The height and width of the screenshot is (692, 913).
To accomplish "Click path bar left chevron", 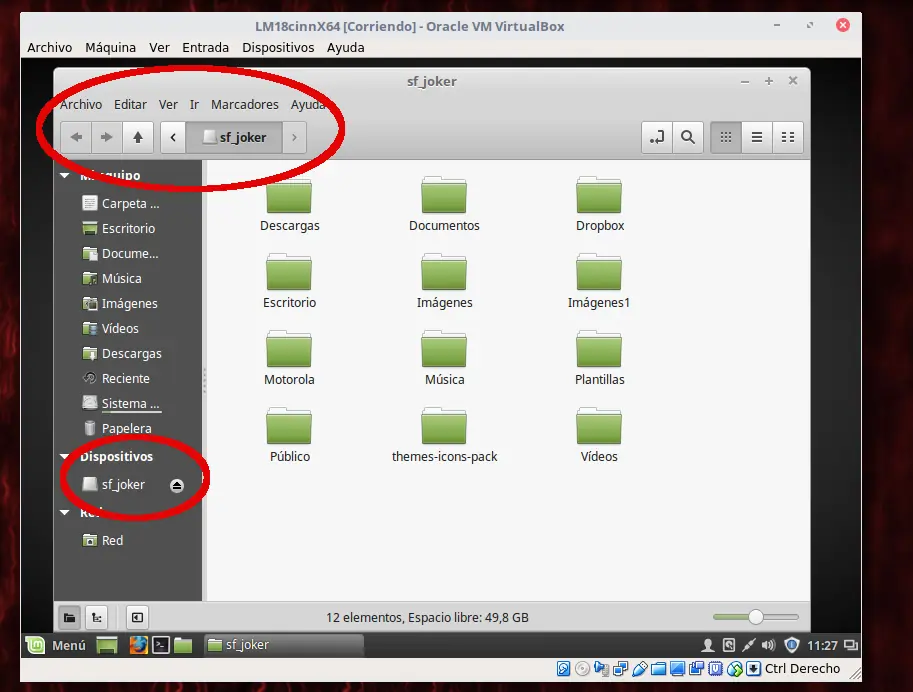I will coord(173,137).
